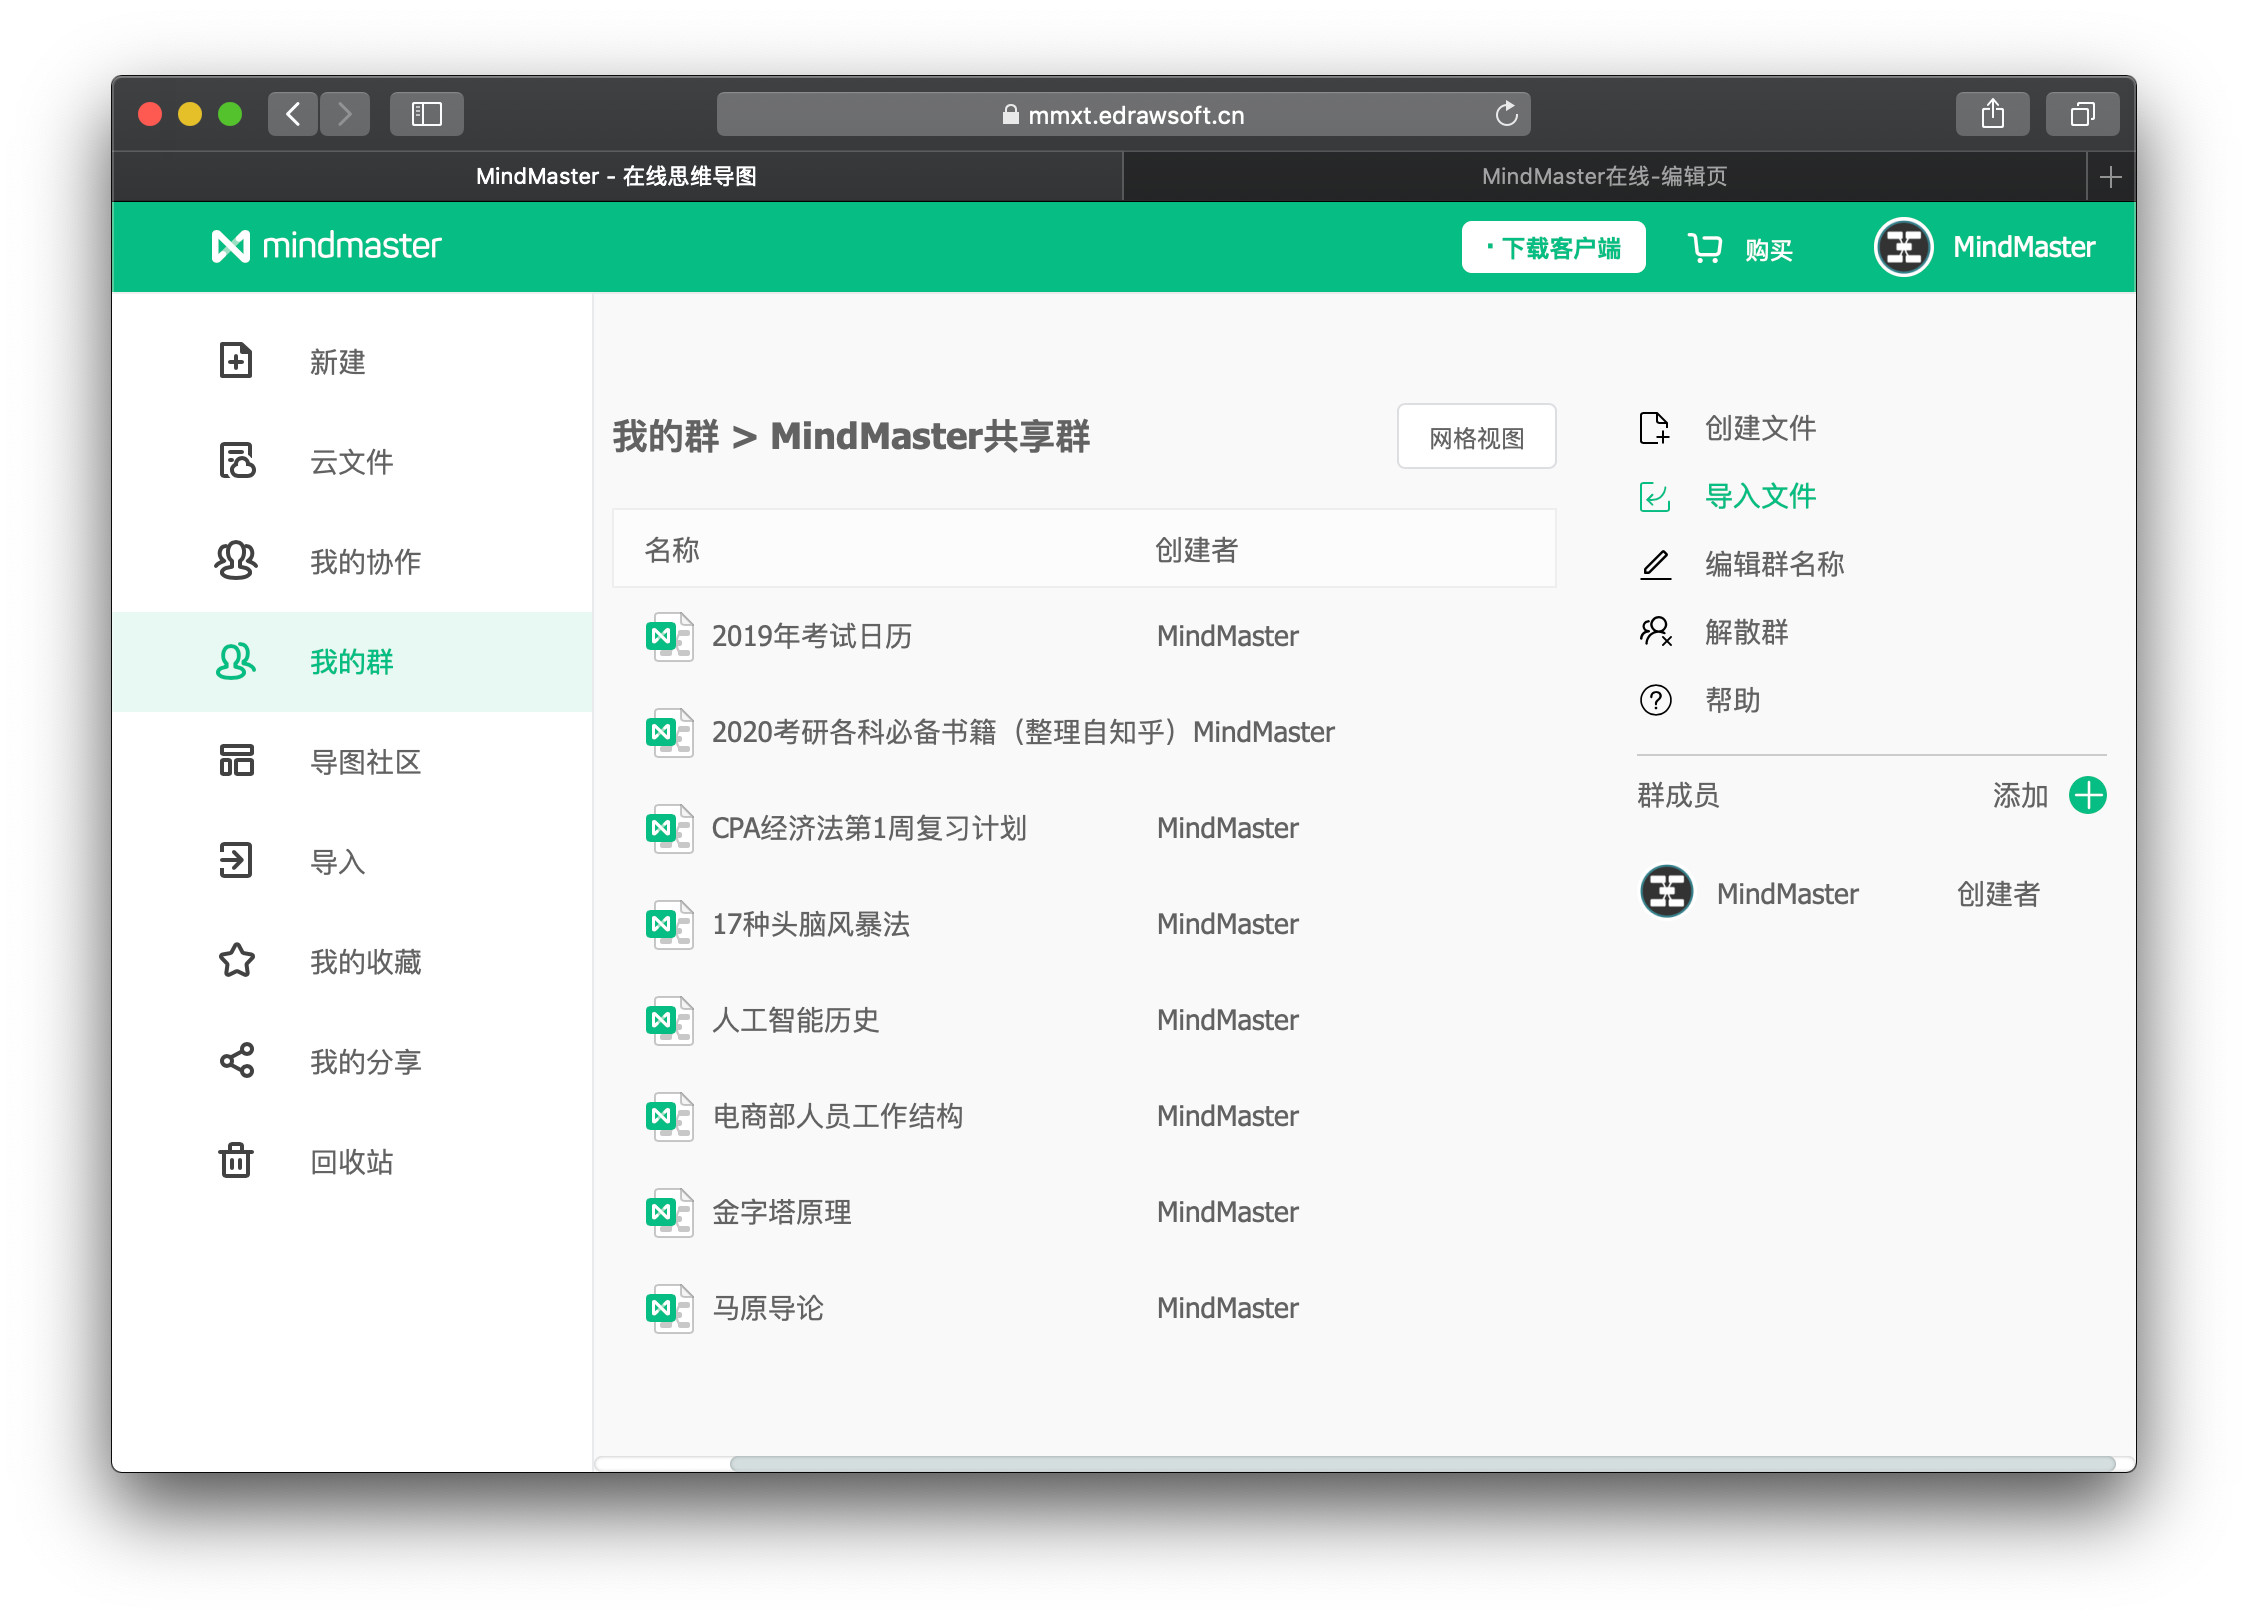The image size is (2248, 1620).
Task: Open the 我的分享 share icon
Action: [x=237, y=1060]
